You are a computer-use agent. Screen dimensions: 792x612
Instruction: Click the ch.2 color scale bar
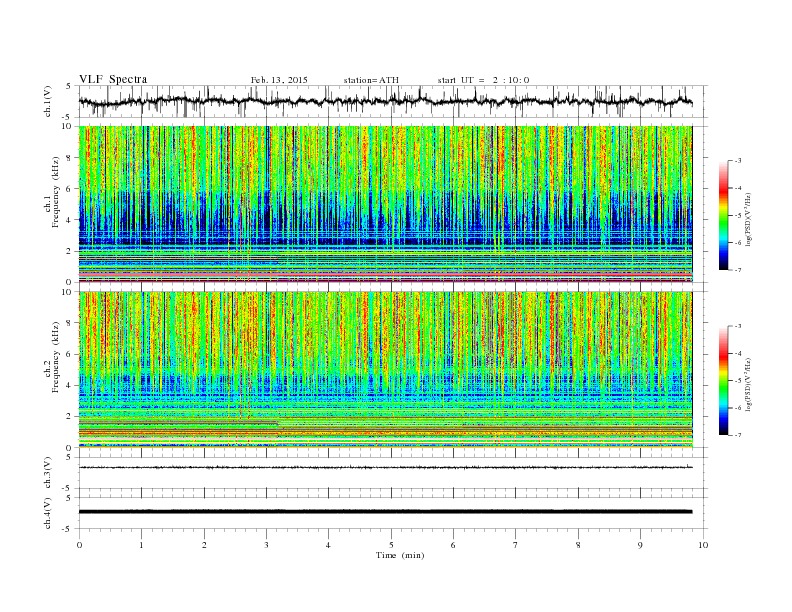723,380
